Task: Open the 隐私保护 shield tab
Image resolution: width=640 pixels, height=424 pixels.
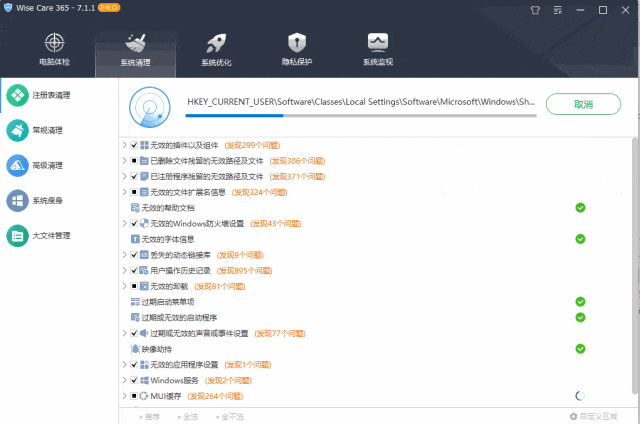Action: [x=297, y=49]
